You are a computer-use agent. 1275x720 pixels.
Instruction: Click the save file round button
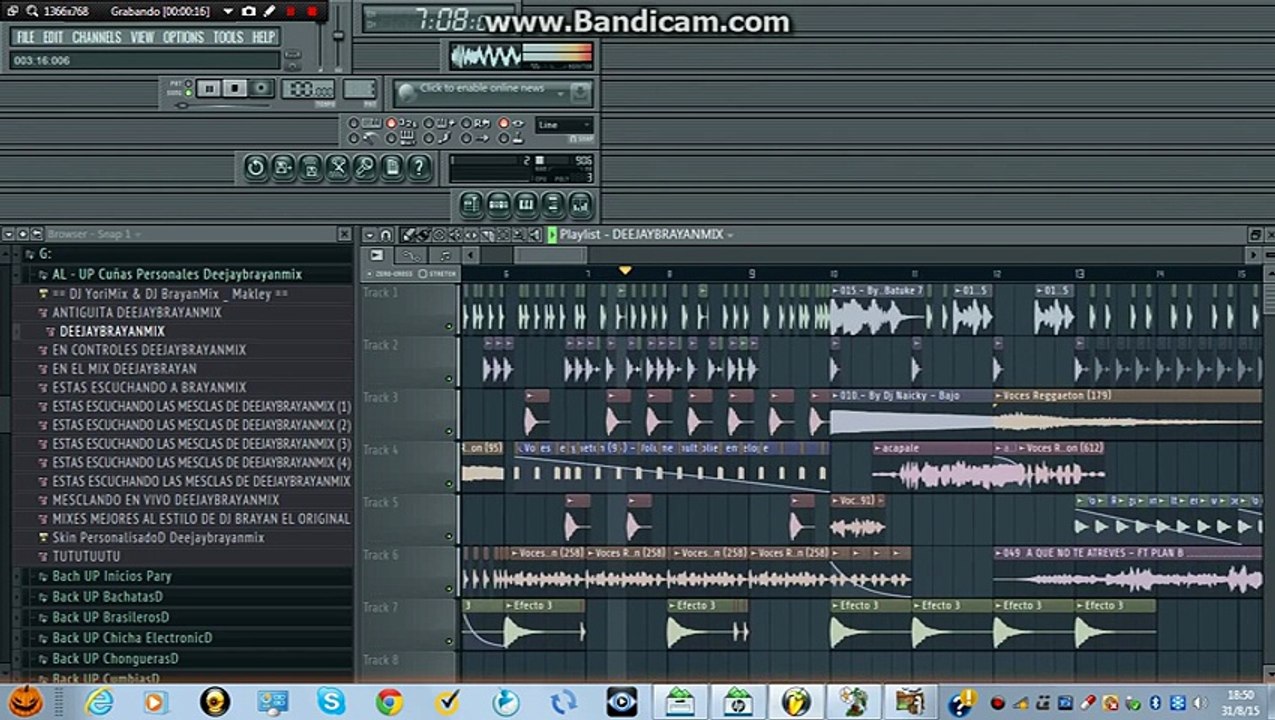283,167
